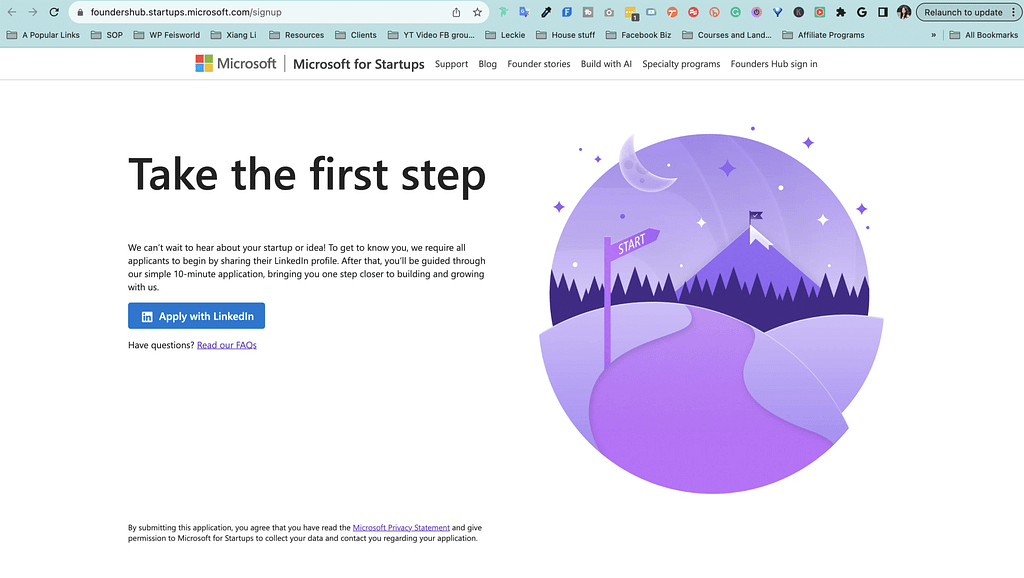This screenshot has height=578, width=1024.
Task: Open Build with AI in navigation
Action: pos(606,64)
